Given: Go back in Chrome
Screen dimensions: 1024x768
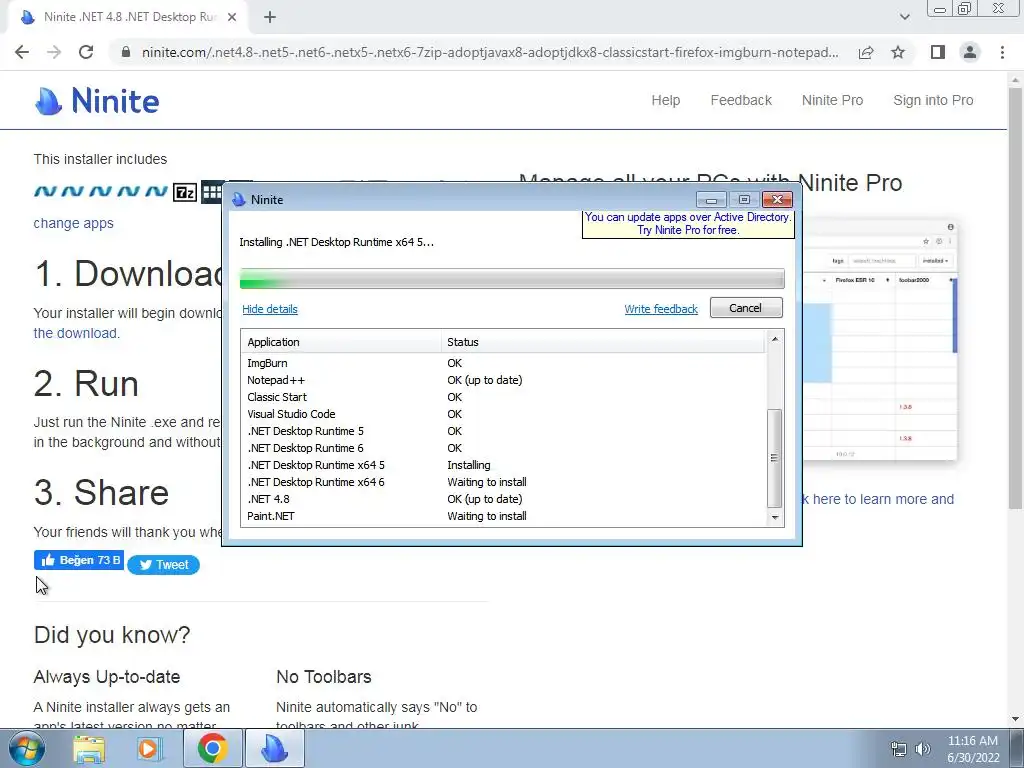Looking at the screenshot, I should click(22, 52).
